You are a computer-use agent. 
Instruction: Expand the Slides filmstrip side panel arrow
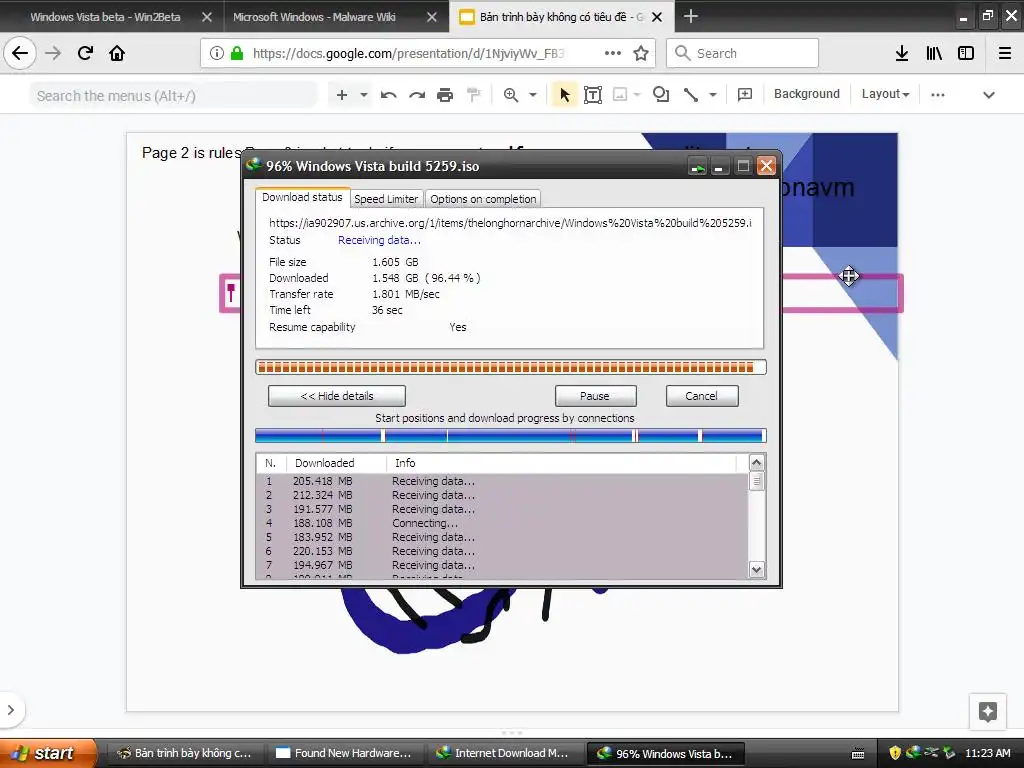point(11,710)
